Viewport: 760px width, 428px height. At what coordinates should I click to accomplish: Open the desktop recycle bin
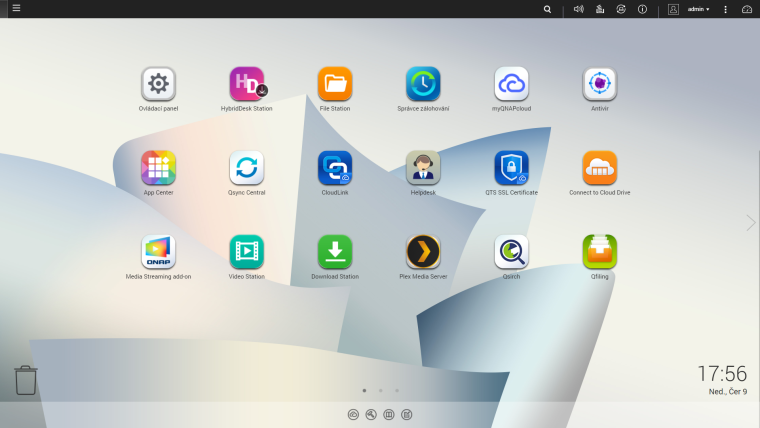(x=26, y=380)
